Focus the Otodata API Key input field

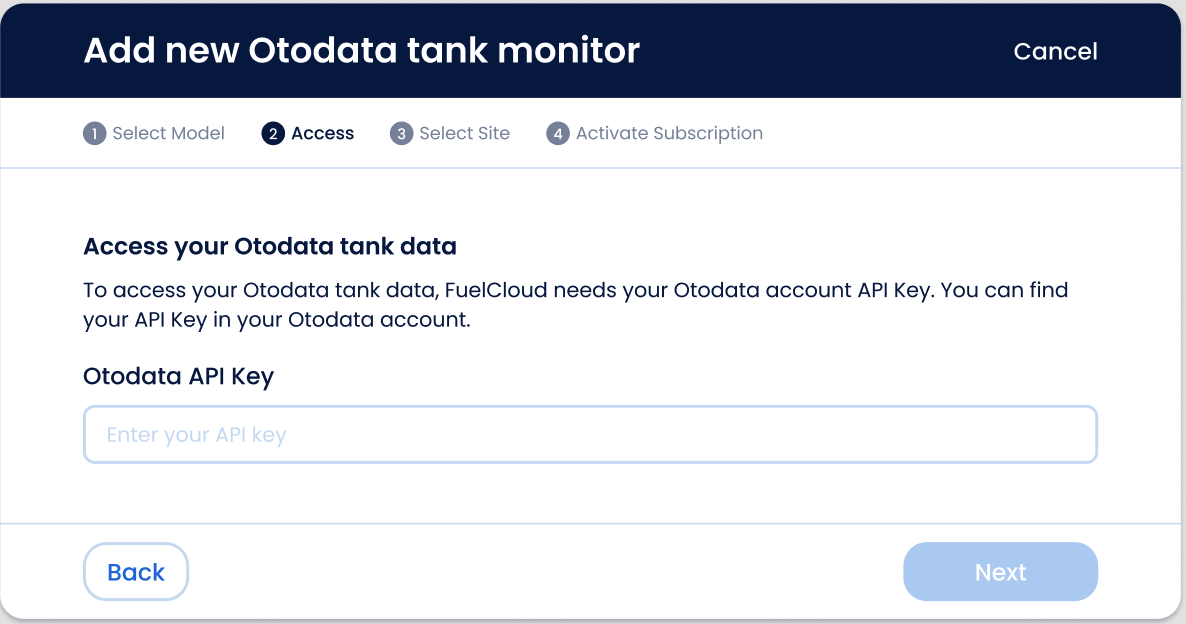(590, 435)
